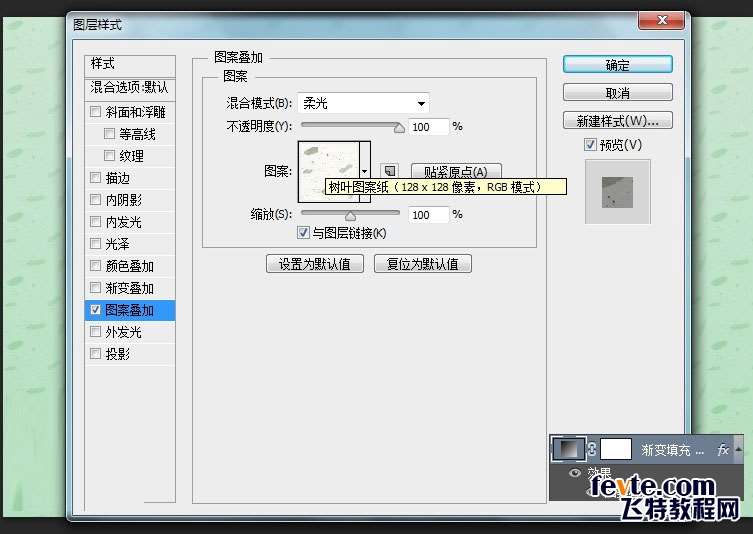Enable 纹理 checkbox

click(x=109, y=155)
